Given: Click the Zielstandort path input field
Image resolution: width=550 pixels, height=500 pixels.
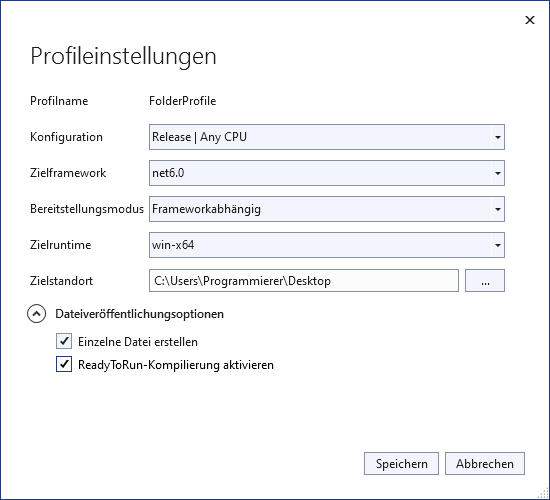Looking at the screenshot, I should 304,281.
